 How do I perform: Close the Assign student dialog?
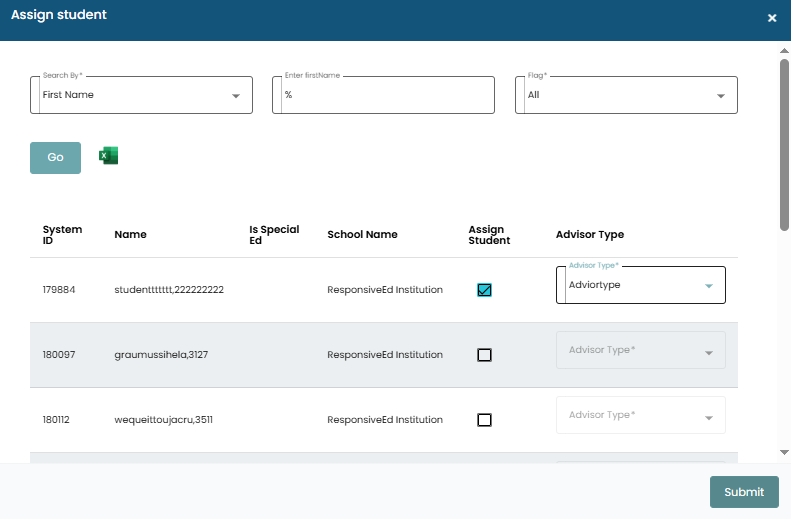click(771, 18)
